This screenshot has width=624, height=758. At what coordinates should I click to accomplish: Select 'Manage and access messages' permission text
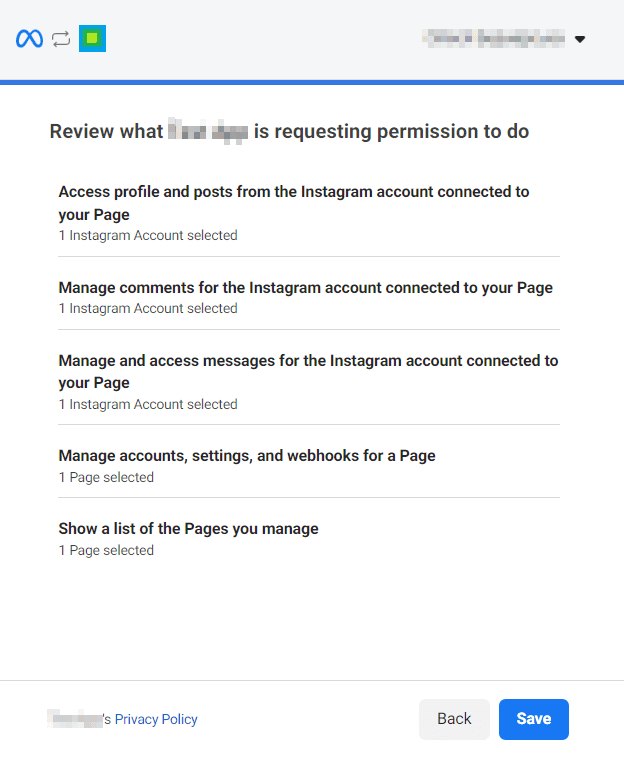[x=308, y=371]
